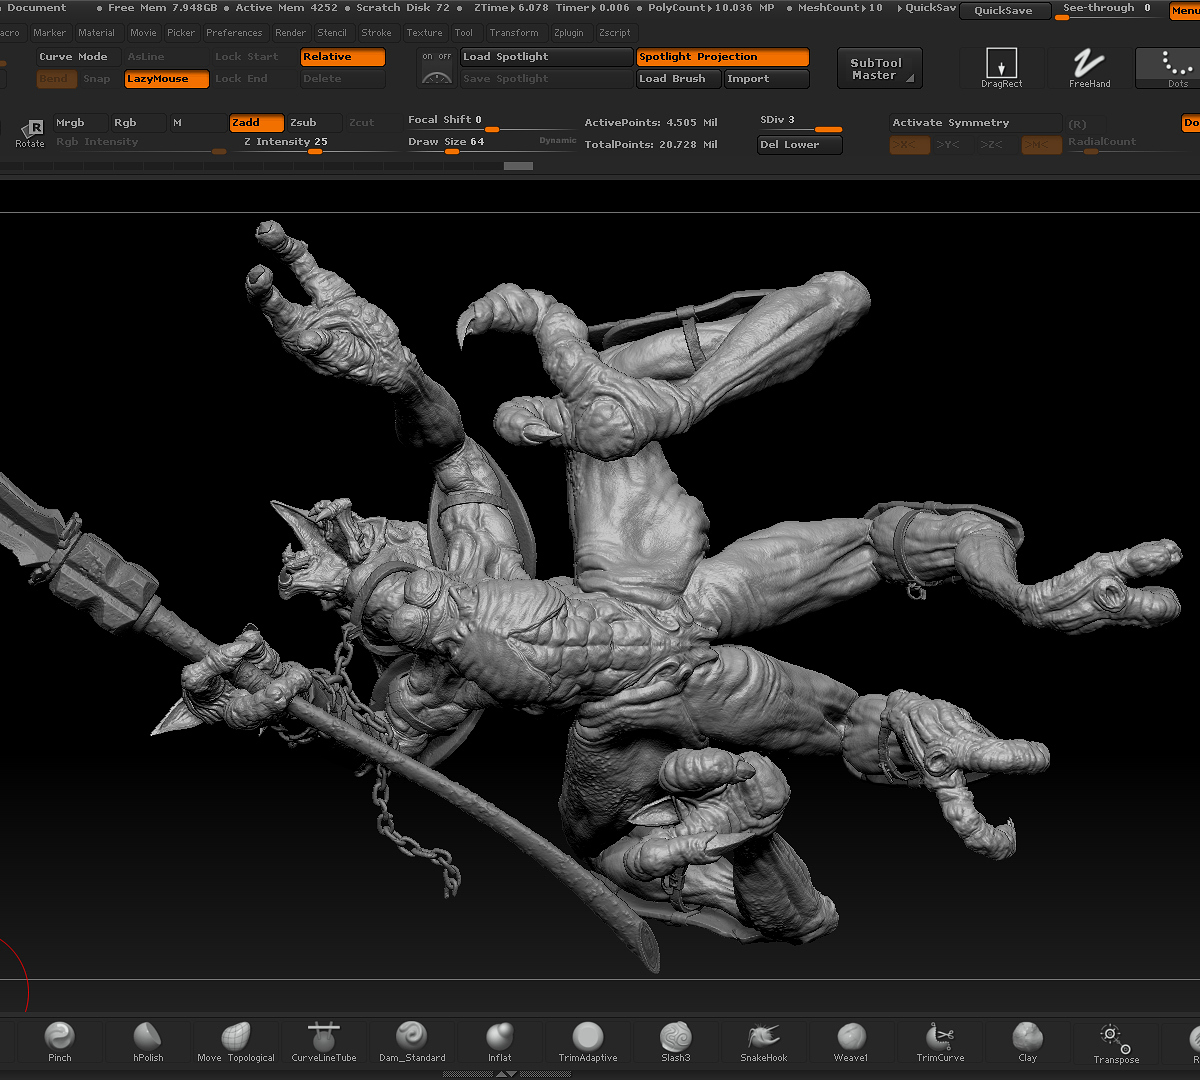Disable LazyMouse
Viewport: 1200px width, 1080px height.
[x=167, y=79]
